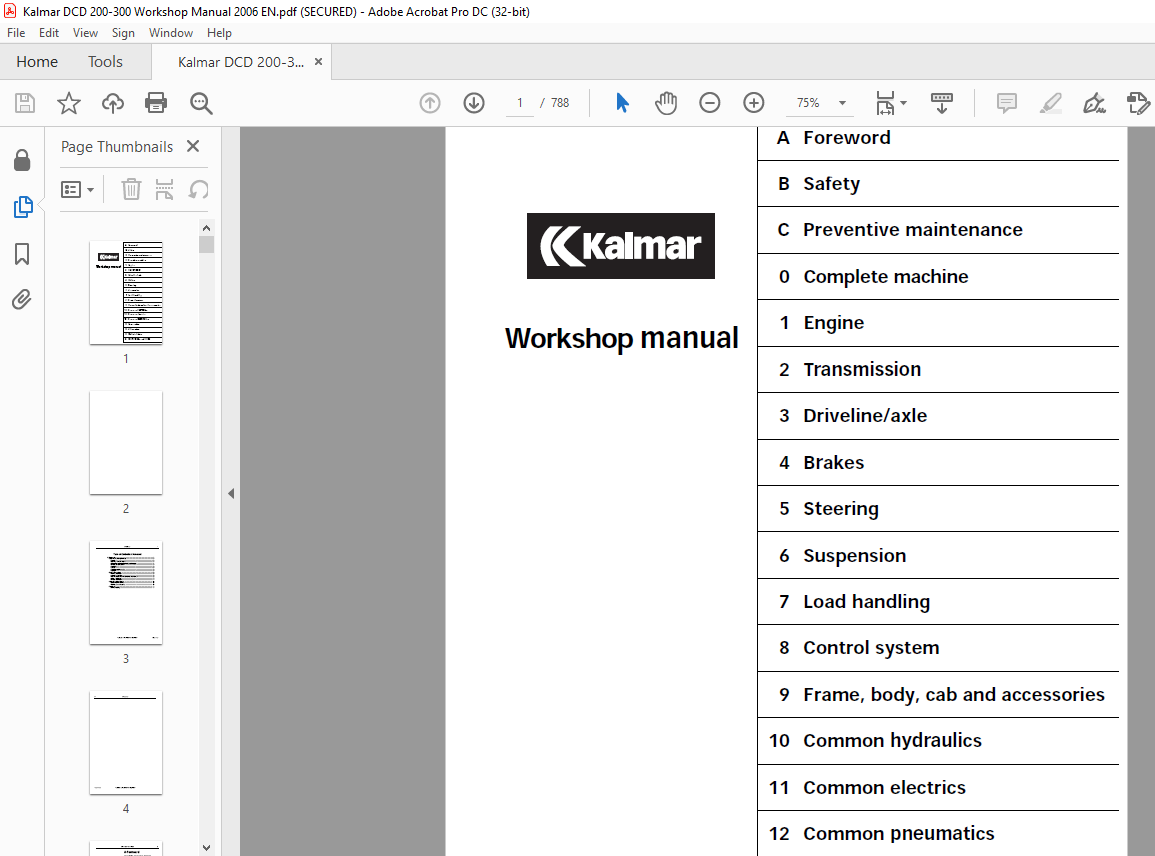Toggle Page Thumbnails panel icon
Viewport: 1155px width, 856px height.
(23, 207)
